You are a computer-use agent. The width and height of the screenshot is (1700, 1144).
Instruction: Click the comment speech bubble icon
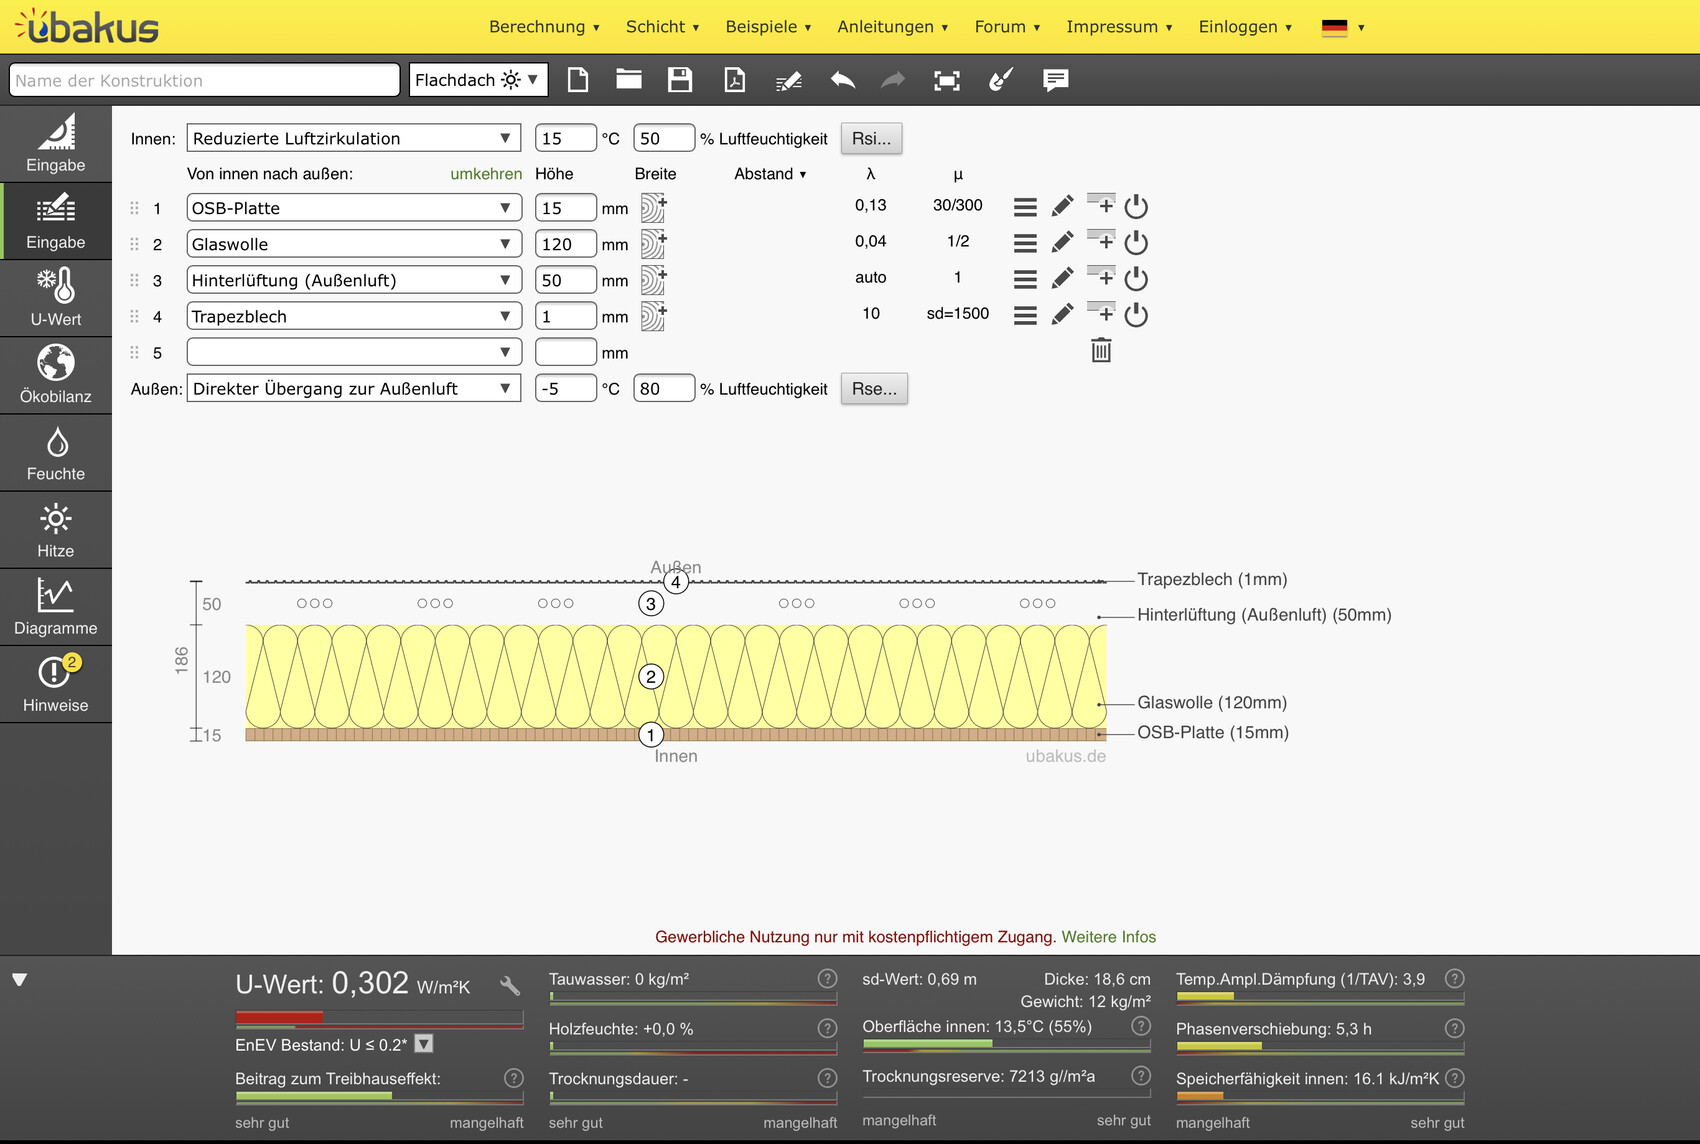click(1055, 80)
